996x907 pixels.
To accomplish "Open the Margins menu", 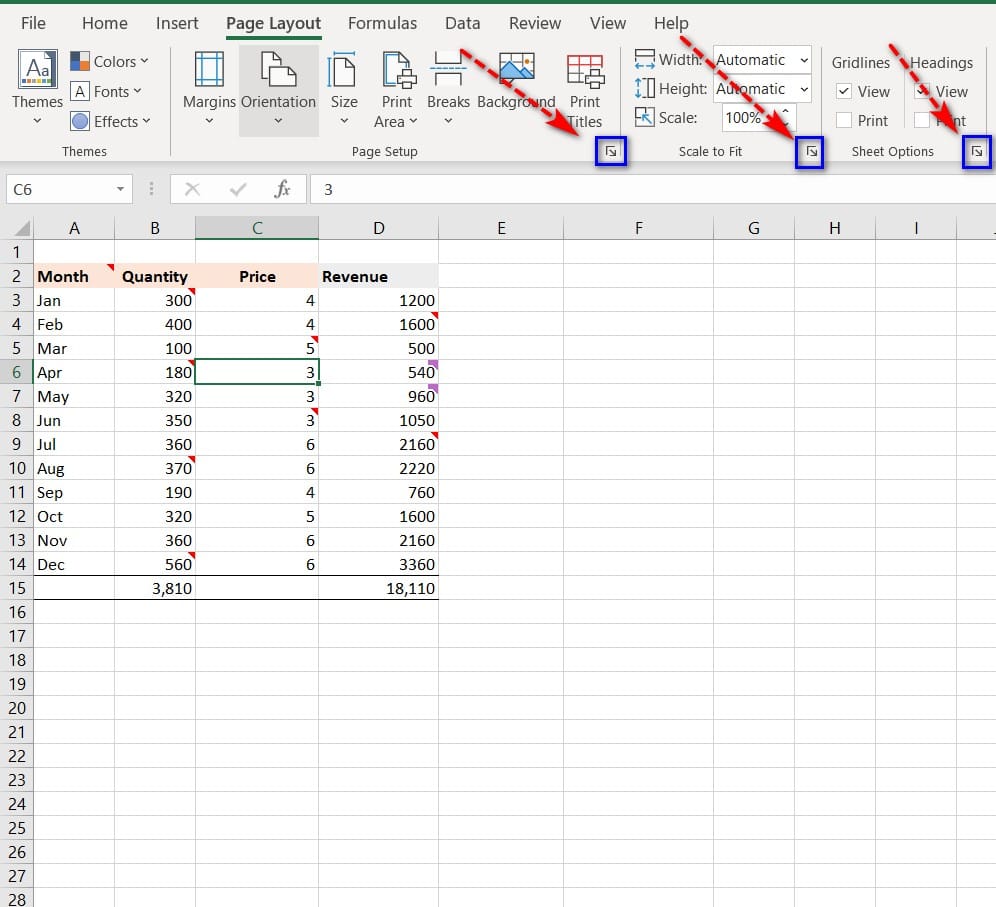I will click(209, 88).
